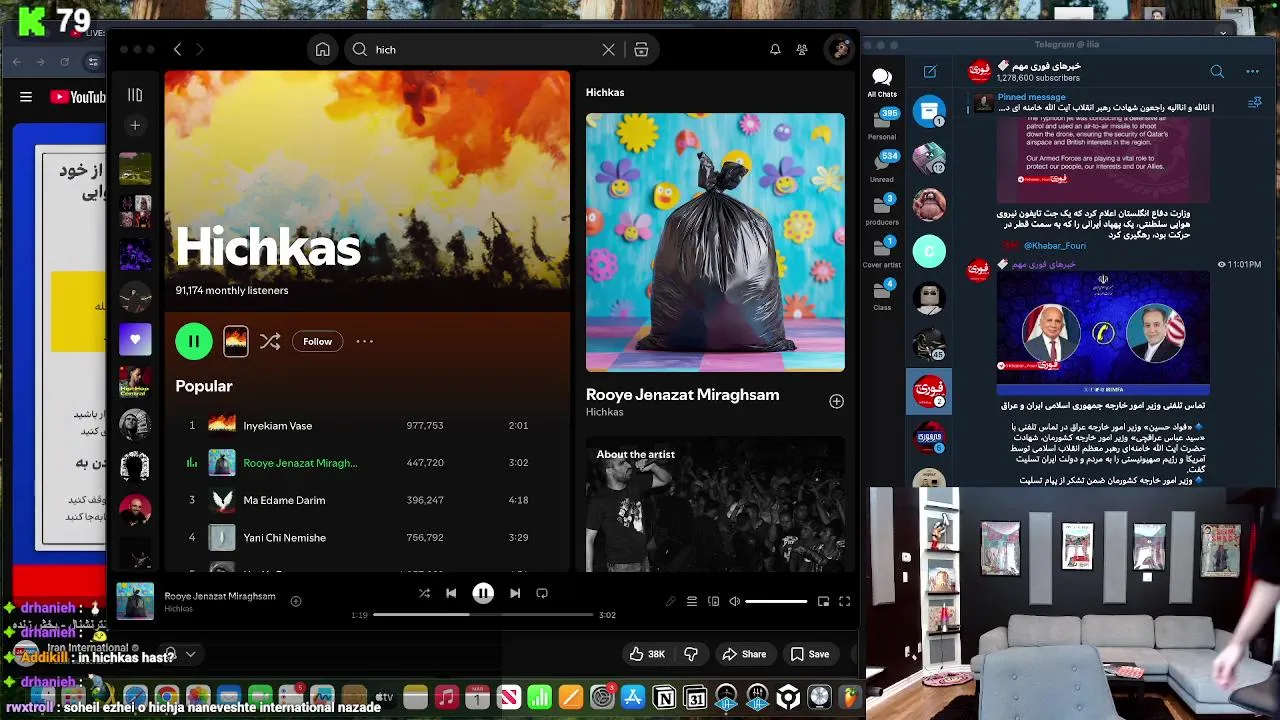The image size is (1280, 720).
Task: Dislike the YouTube video
Action: coord(691,654)
